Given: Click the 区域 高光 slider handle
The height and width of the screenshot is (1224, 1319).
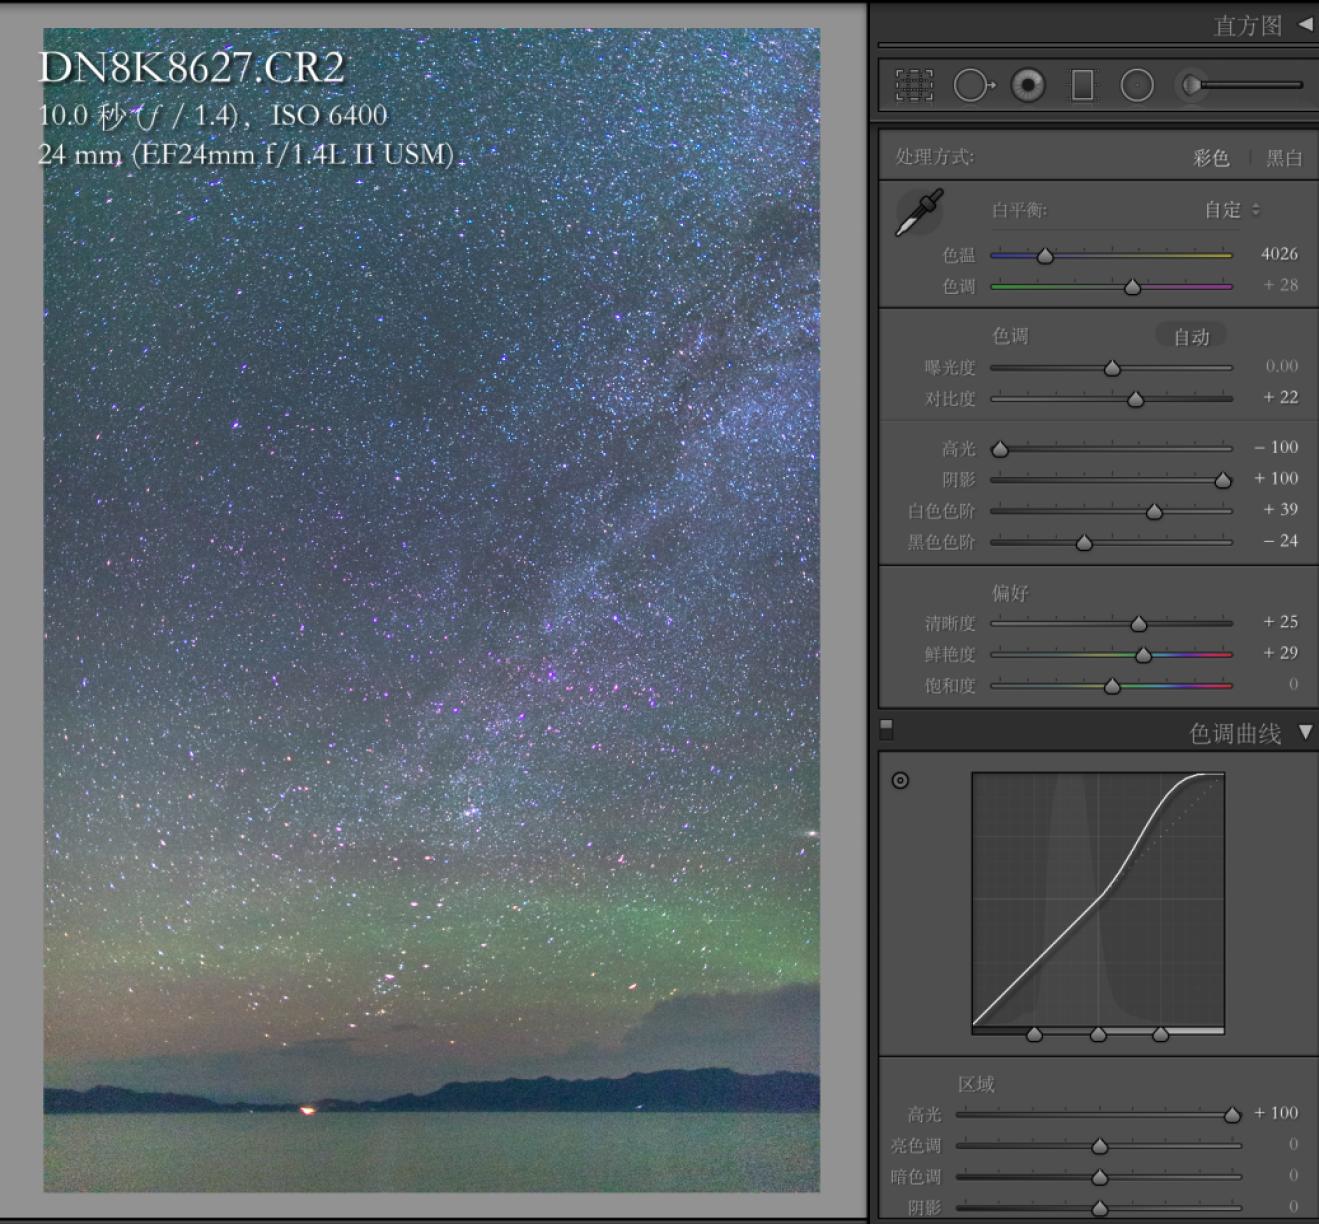Looking at the screenshot, I should [1232, 1114].
